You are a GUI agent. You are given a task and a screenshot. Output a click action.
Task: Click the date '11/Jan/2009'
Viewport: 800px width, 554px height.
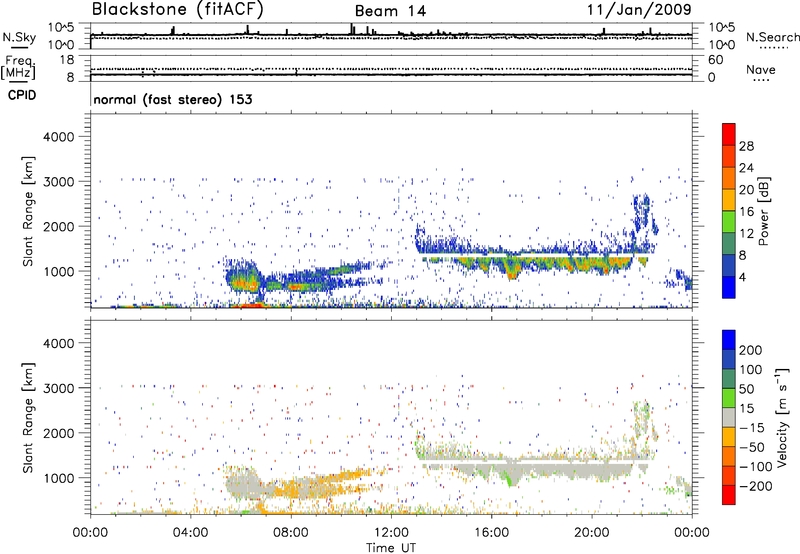point(639,9)
